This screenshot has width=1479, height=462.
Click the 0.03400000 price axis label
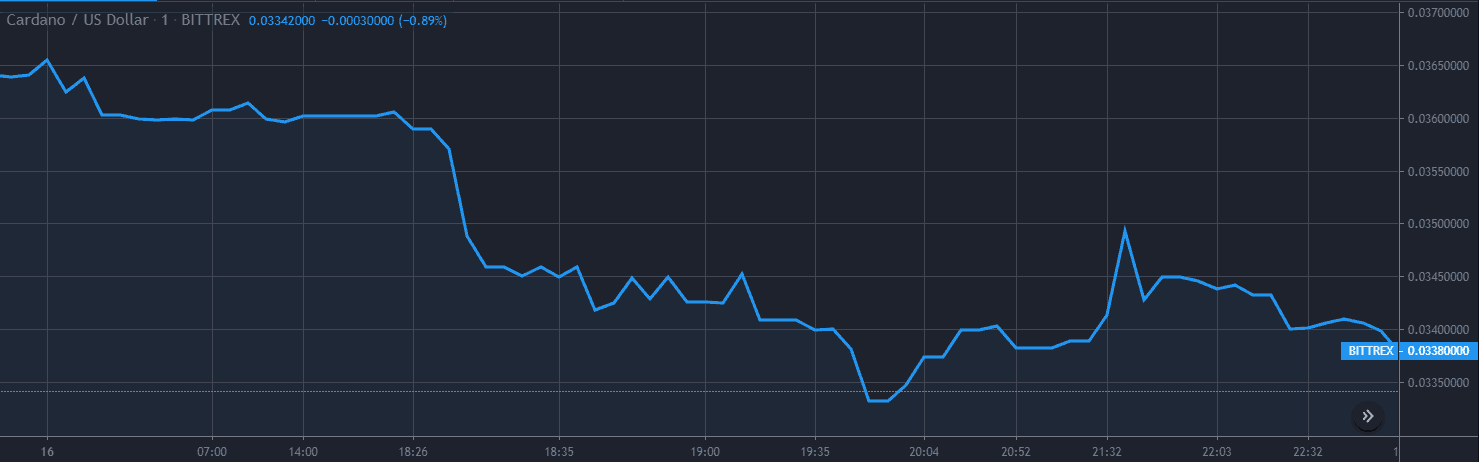(1438, 330)
